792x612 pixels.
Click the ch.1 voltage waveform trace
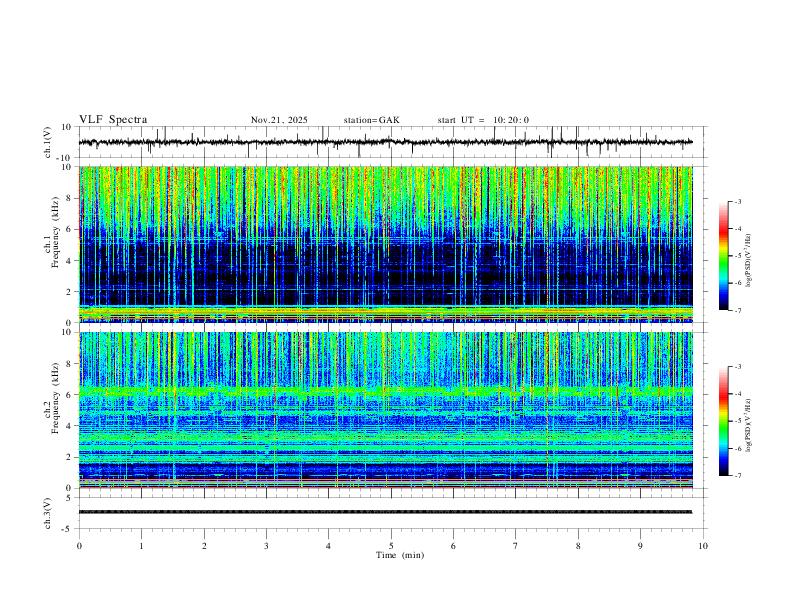(385, 142)
